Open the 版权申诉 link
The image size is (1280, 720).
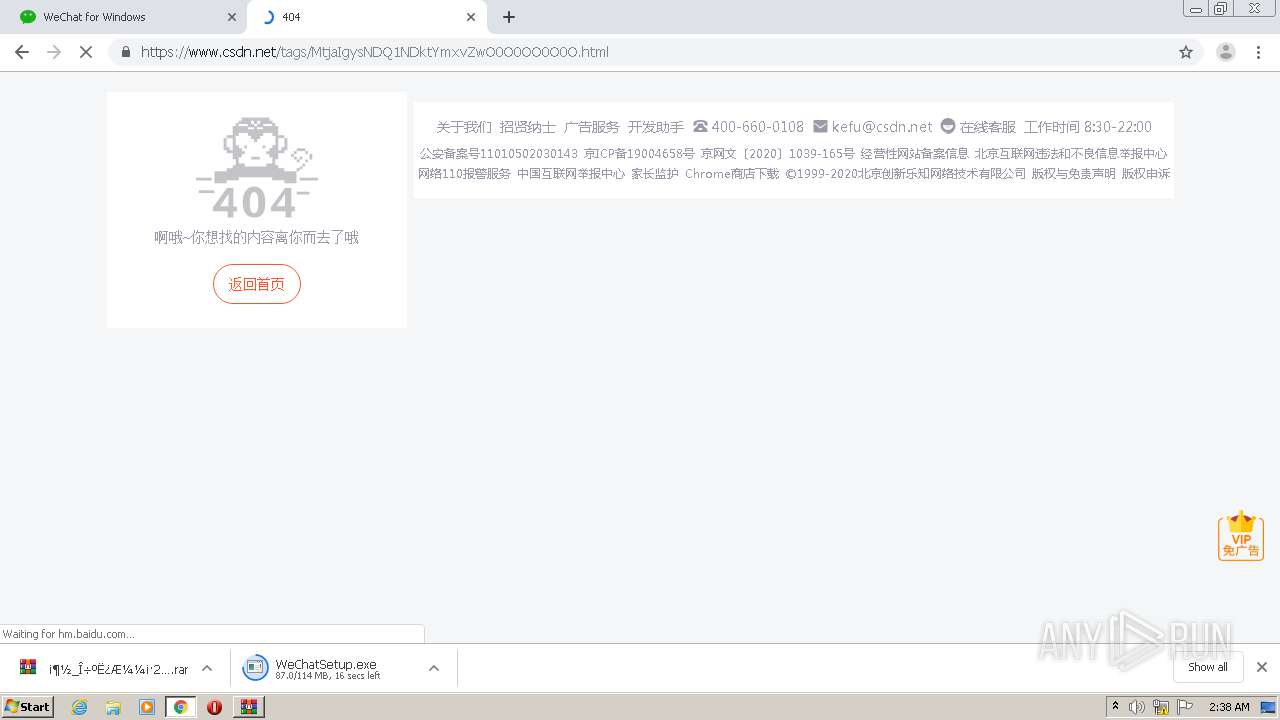point(1146,174)
